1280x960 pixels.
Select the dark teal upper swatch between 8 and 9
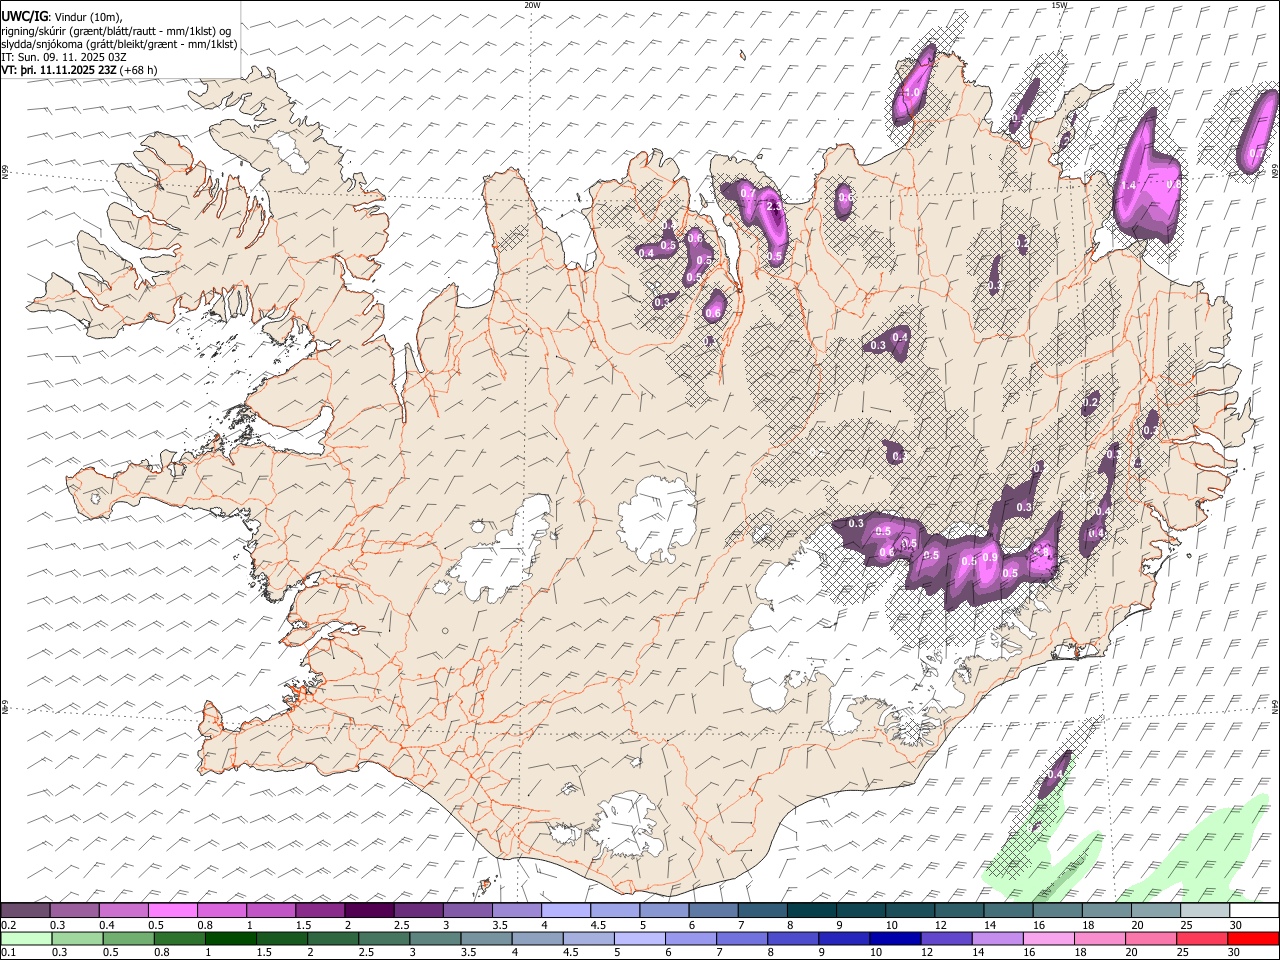coord(811,911)
